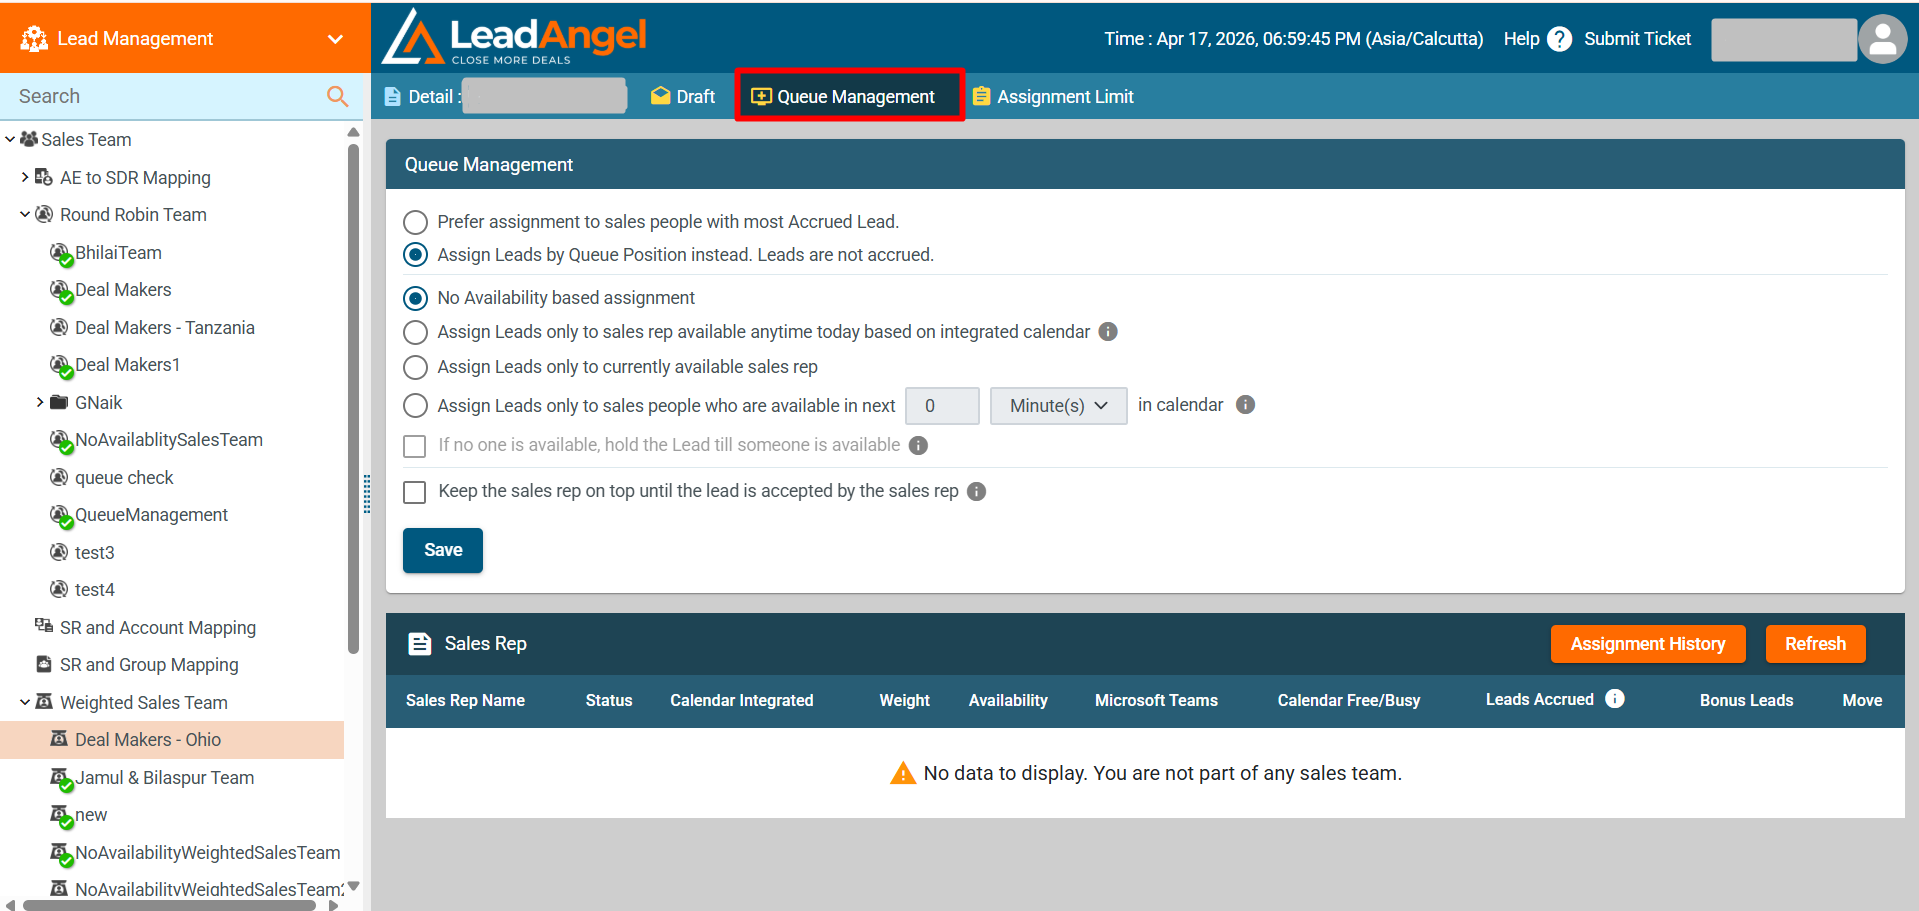
Task: Click the Sales Team group icon
Action: coord(29,139)
